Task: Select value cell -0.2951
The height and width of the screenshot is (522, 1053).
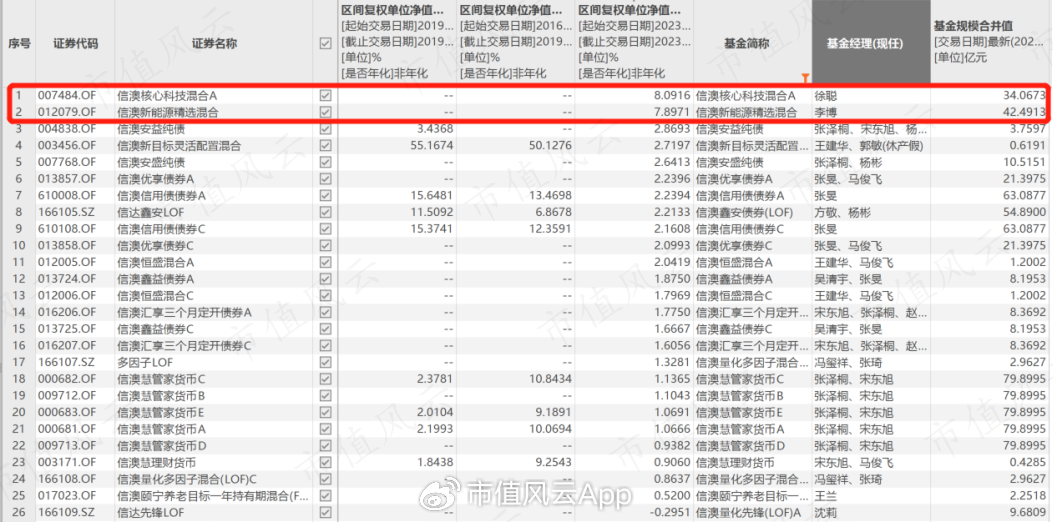Action: [670, 513]
